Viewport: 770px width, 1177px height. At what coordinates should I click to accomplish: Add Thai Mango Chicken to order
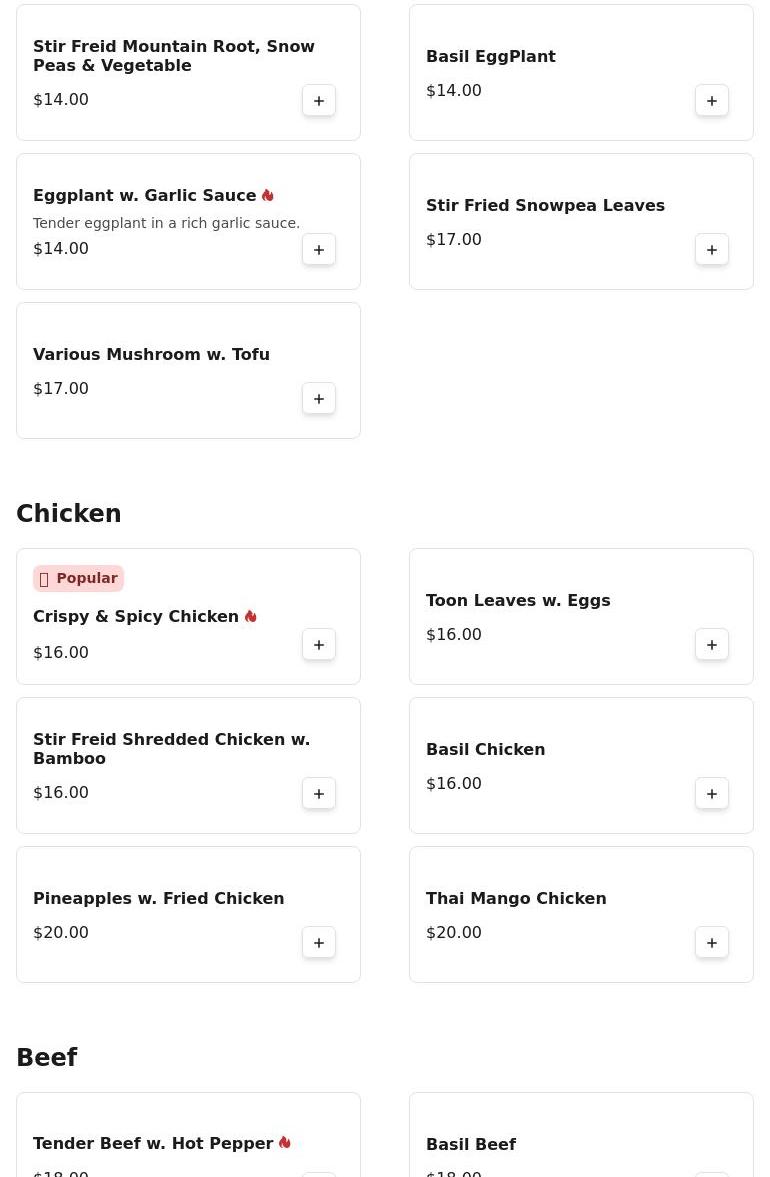pos(711,943)
